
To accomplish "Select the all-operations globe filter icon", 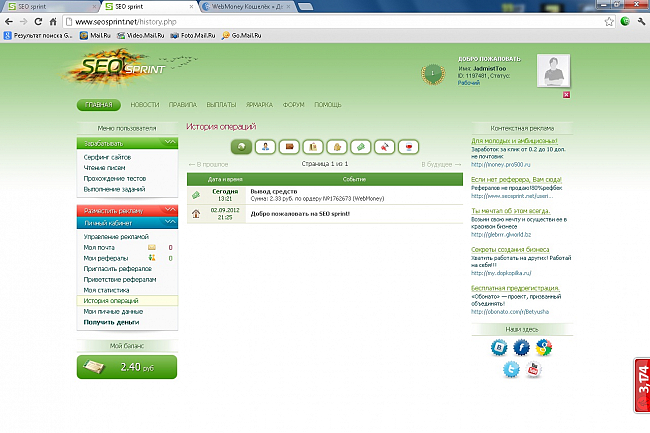I will click(x=241, y=147).
